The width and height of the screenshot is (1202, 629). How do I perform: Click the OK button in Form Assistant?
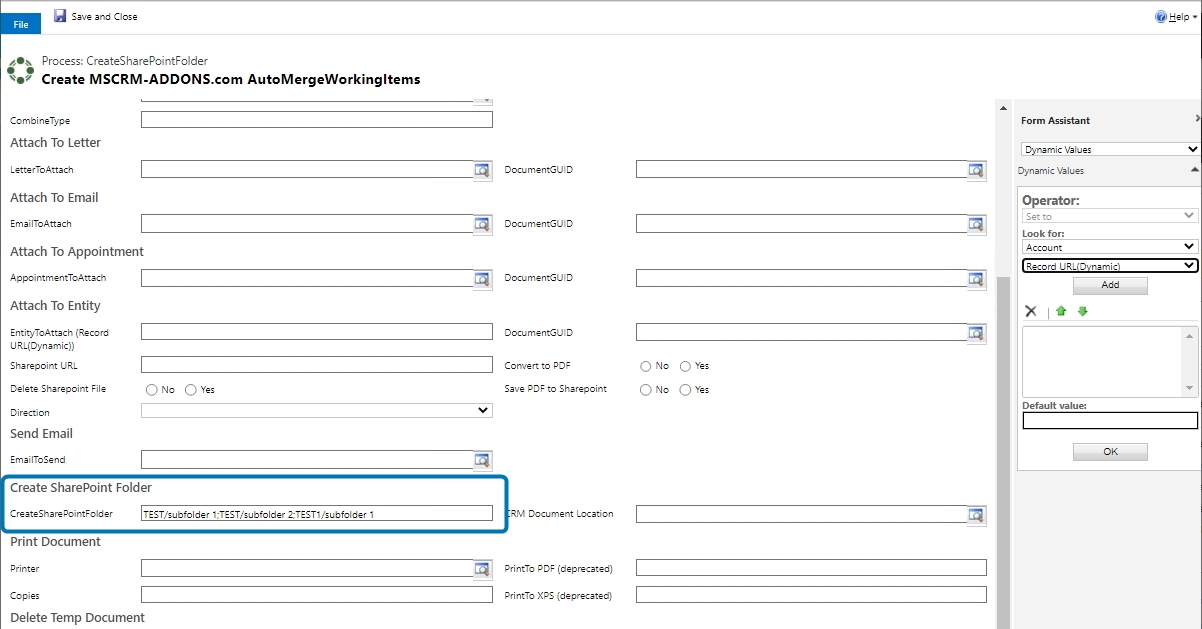pyautogui.click(x=1110, y=452)
